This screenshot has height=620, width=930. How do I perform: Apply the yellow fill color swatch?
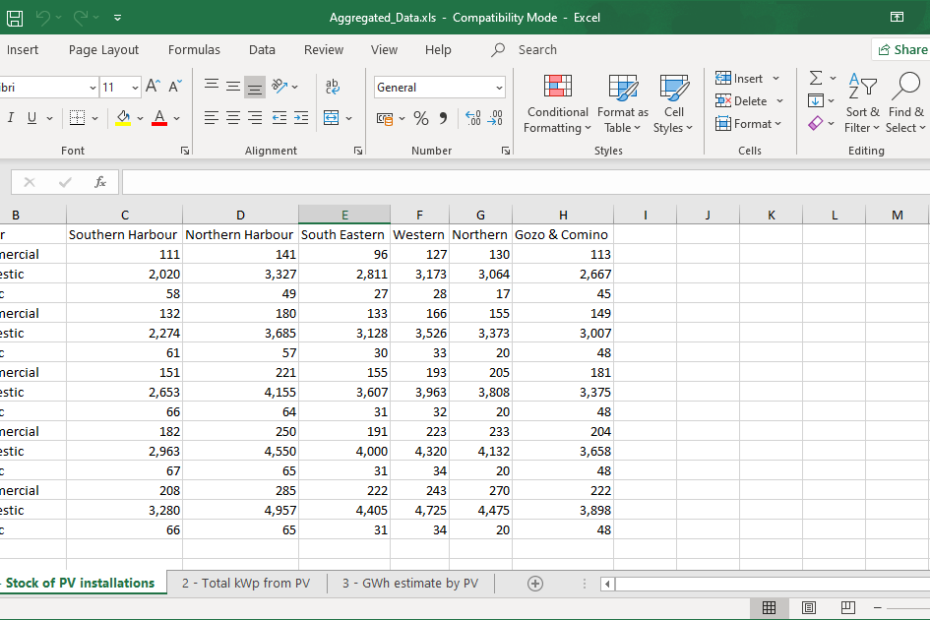click(x=123, y=118)
